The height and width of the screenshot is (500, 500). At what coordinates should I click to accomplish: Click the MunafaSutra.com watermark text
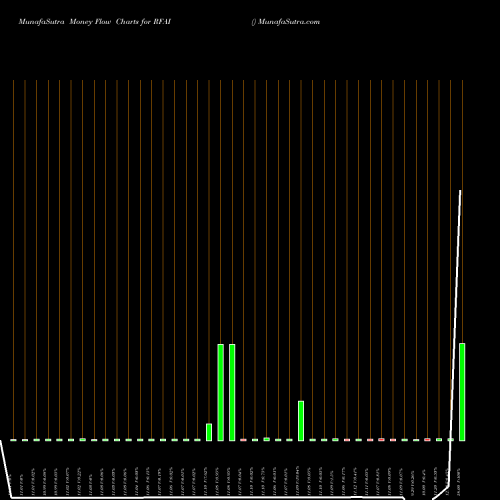[x=289, y=22]
